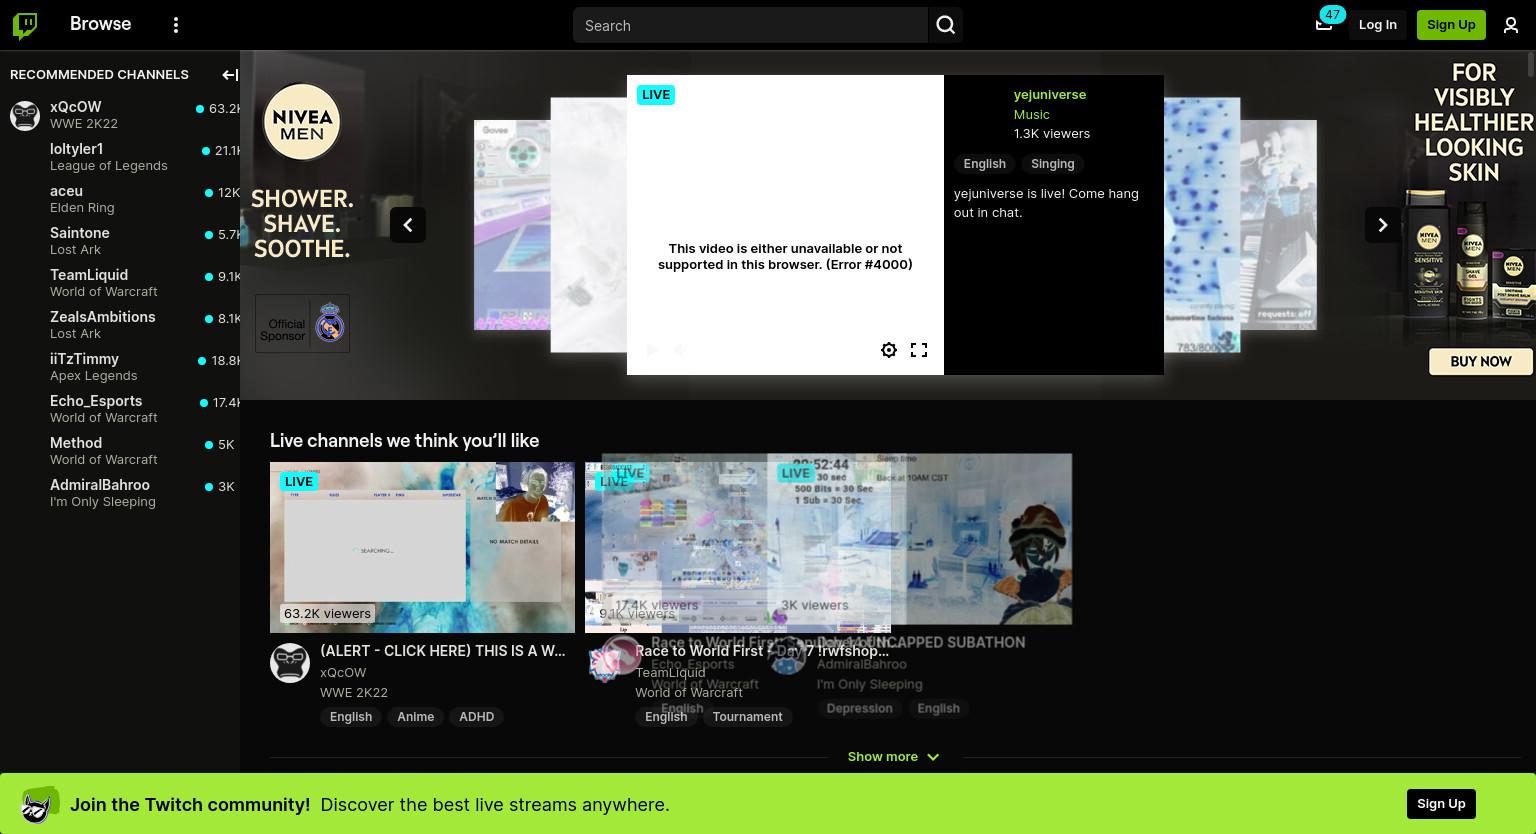
Task: Click the ADHD tag
Action: coord(476,717)
